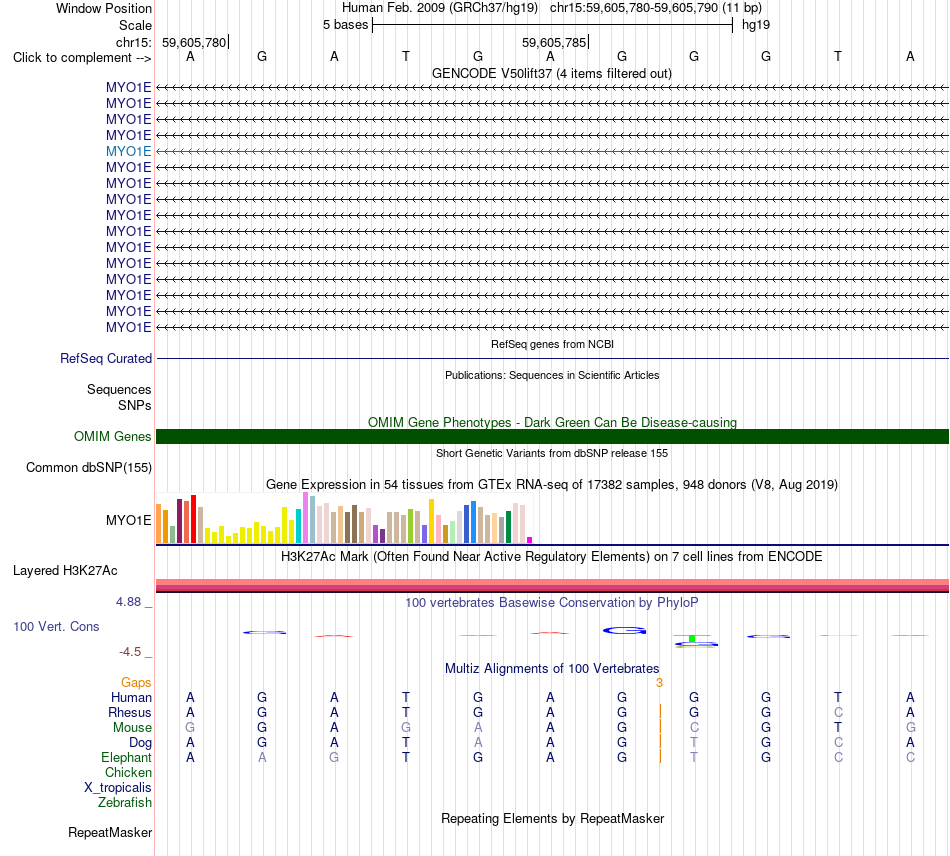Click the 'Chicken' species label
Screen dimensions: 950x856
[x=128, y=773]
